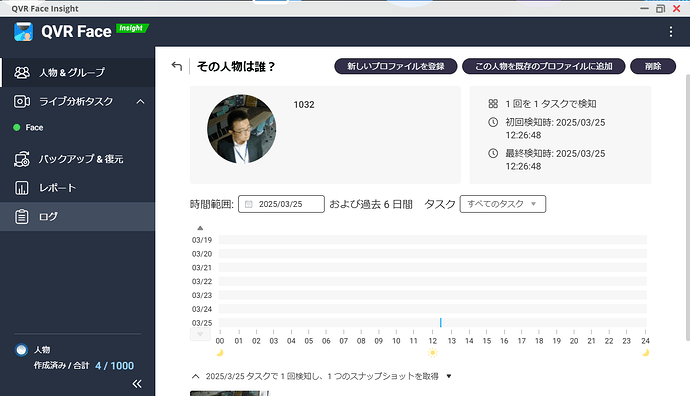Open the レポート page
Screen dimensions: 690x396
coord(77,188)
